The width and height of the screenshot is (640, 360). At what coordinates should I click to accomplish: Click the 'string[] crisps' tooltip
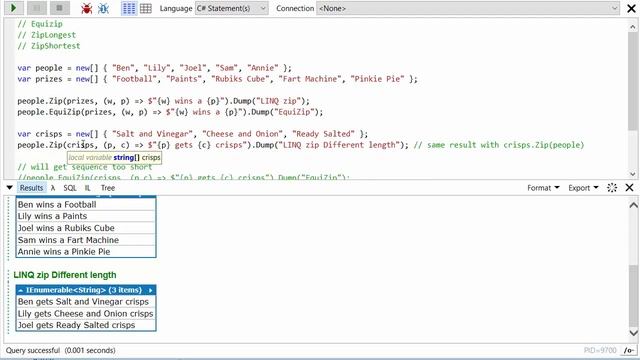point(114,158)
